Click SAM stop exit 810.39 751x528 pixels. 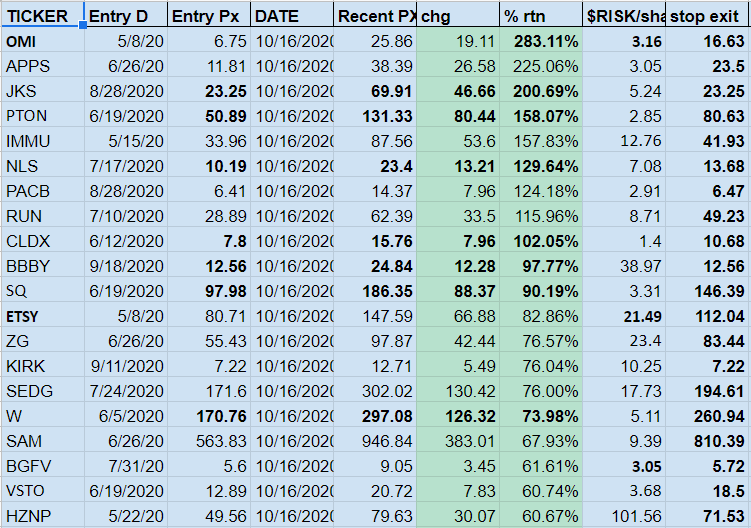coord(707,441)
